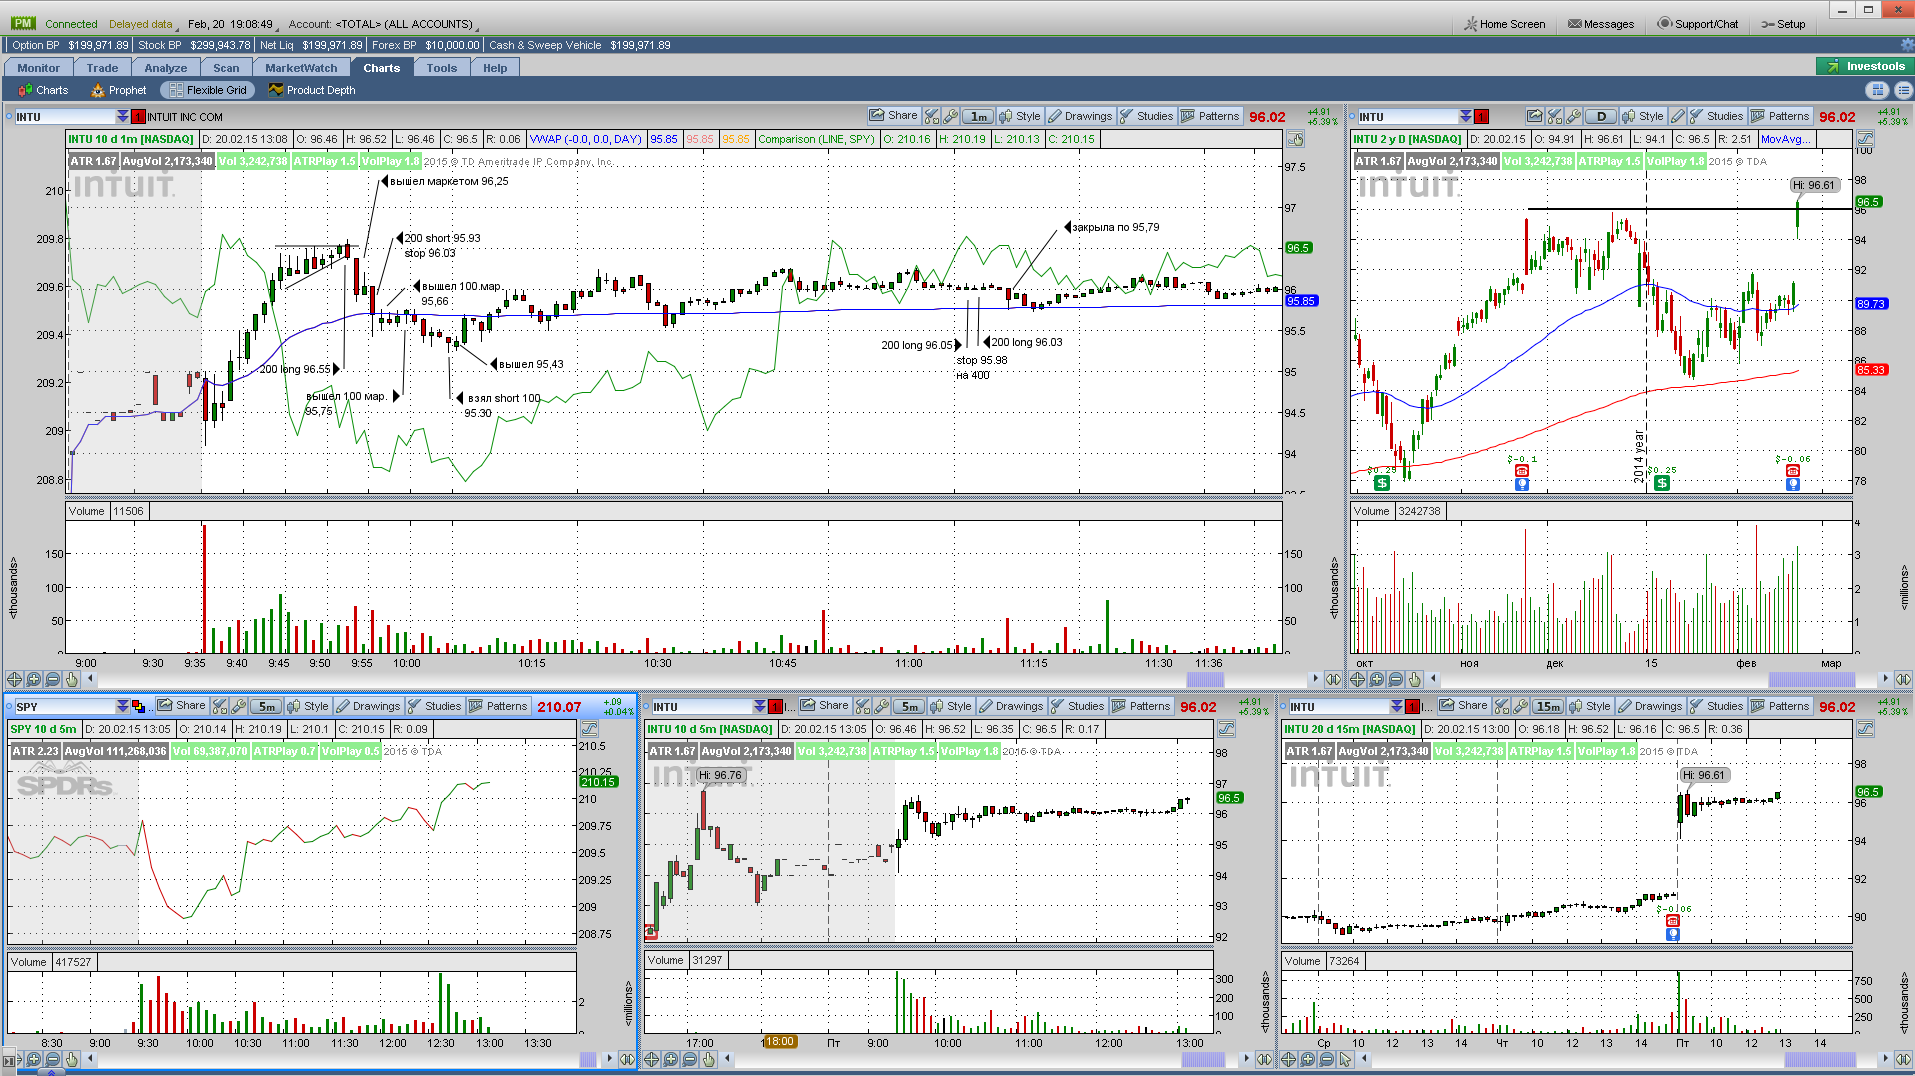1915x1076 pixels.
Task: Open the Flexible Grid options menu icon
Action: (1902, 90)
